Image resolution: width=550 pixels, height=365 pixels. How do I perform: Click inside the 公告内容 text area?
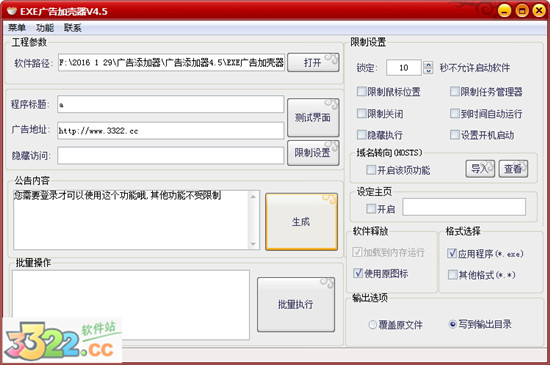130,220
